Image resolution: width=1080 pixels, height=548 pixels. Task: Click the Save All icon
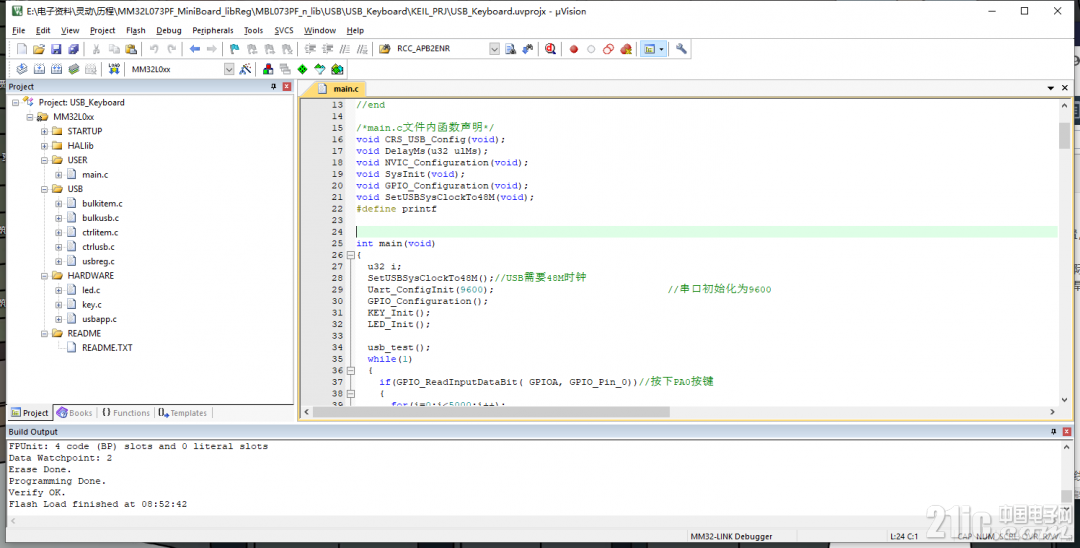[x=74, y=49]
